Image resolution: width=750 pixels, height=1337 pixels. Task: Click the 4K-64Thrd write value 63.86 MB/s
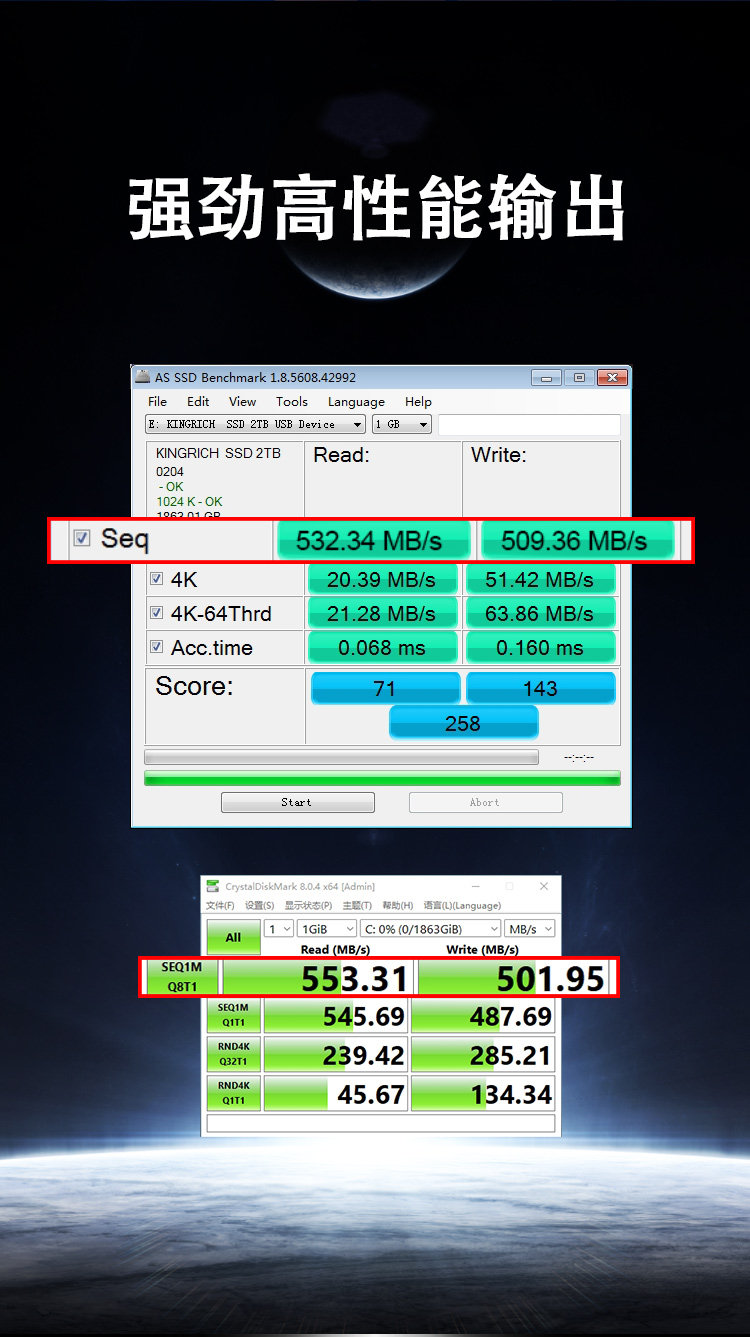click(540, 613)
